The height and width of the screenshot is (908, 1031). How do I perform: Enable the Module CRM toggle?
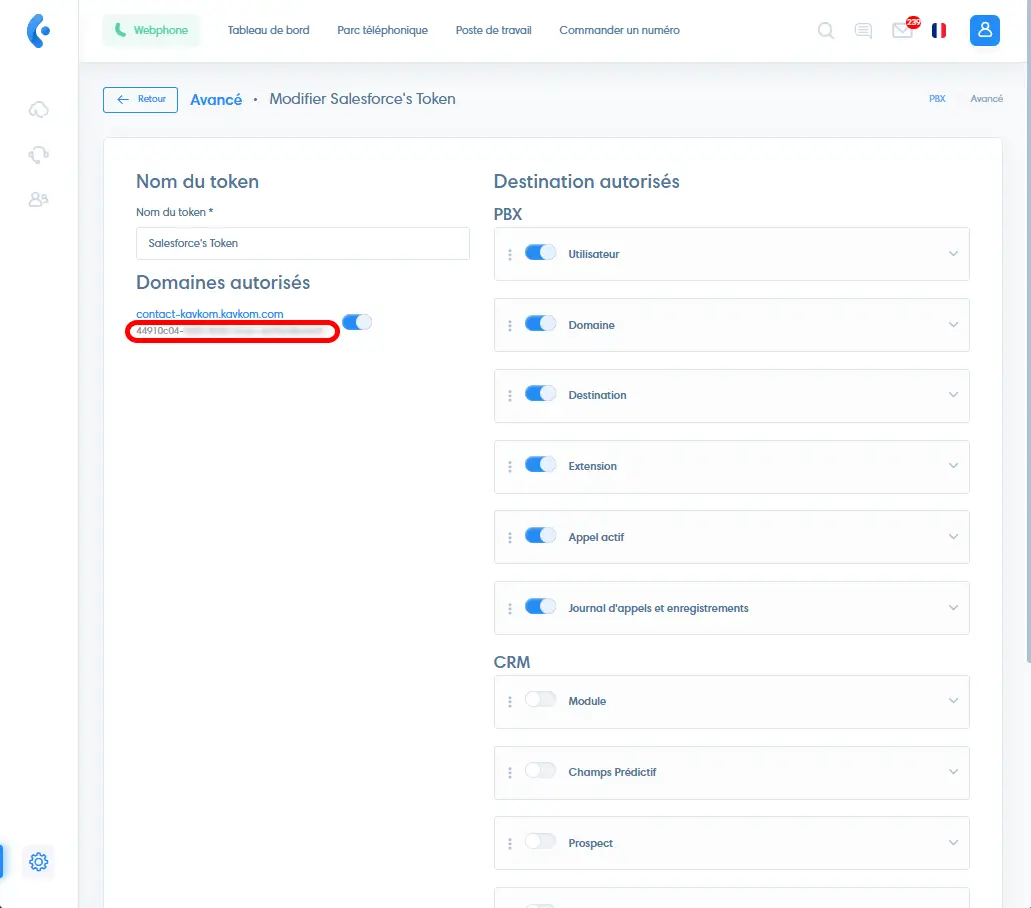[x=540, y=700]
